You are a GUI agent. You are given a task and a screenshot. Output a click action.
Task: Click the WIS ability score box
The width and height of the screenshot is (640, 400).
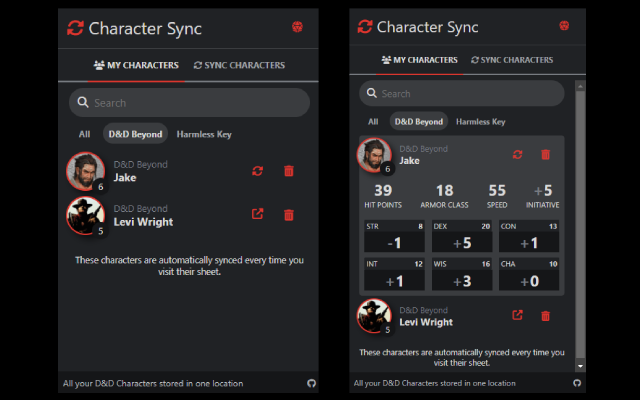click(x=462, y=274)
